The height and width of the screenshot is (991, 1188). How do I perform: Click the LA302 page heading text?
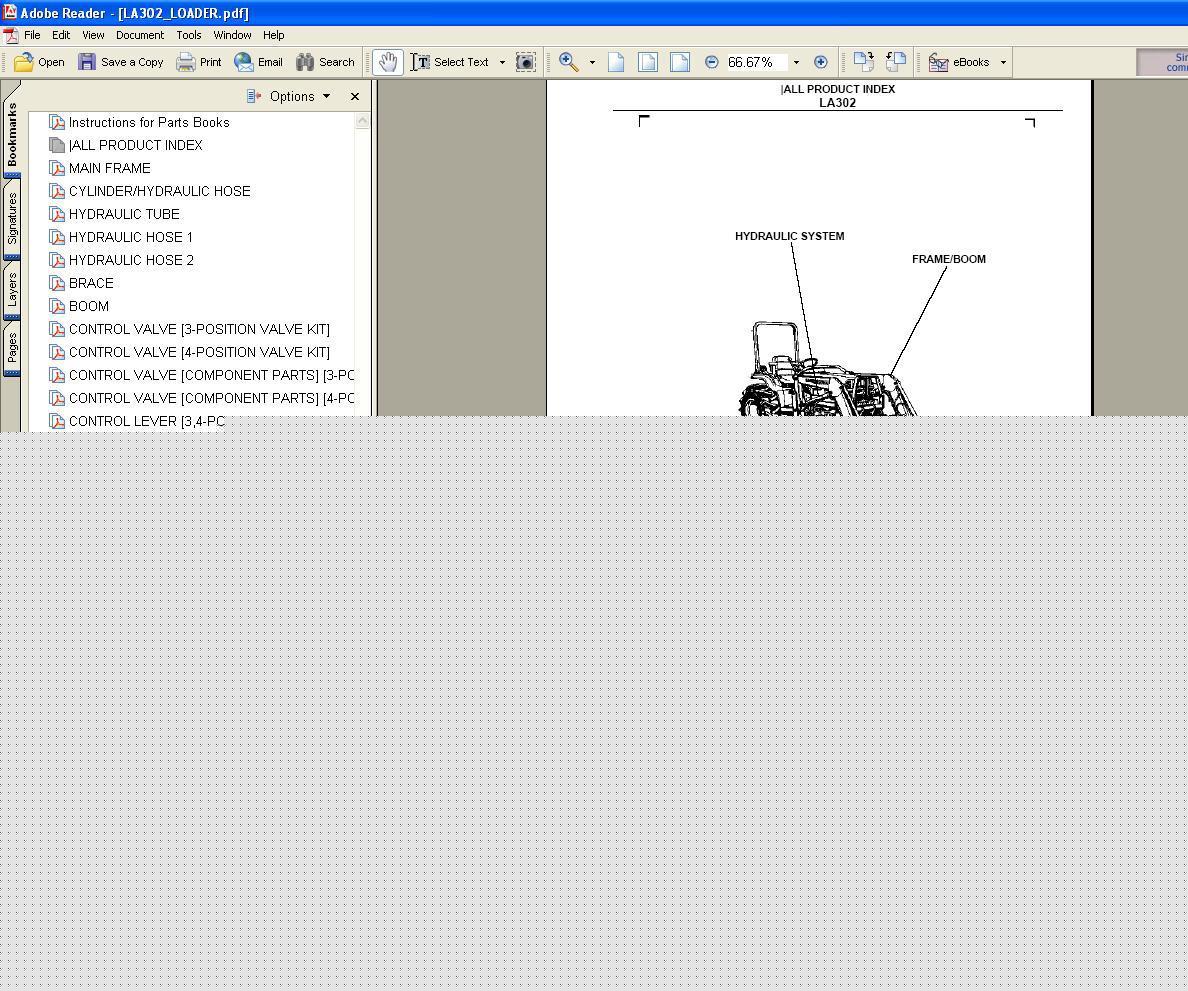(x=837, y=103)
